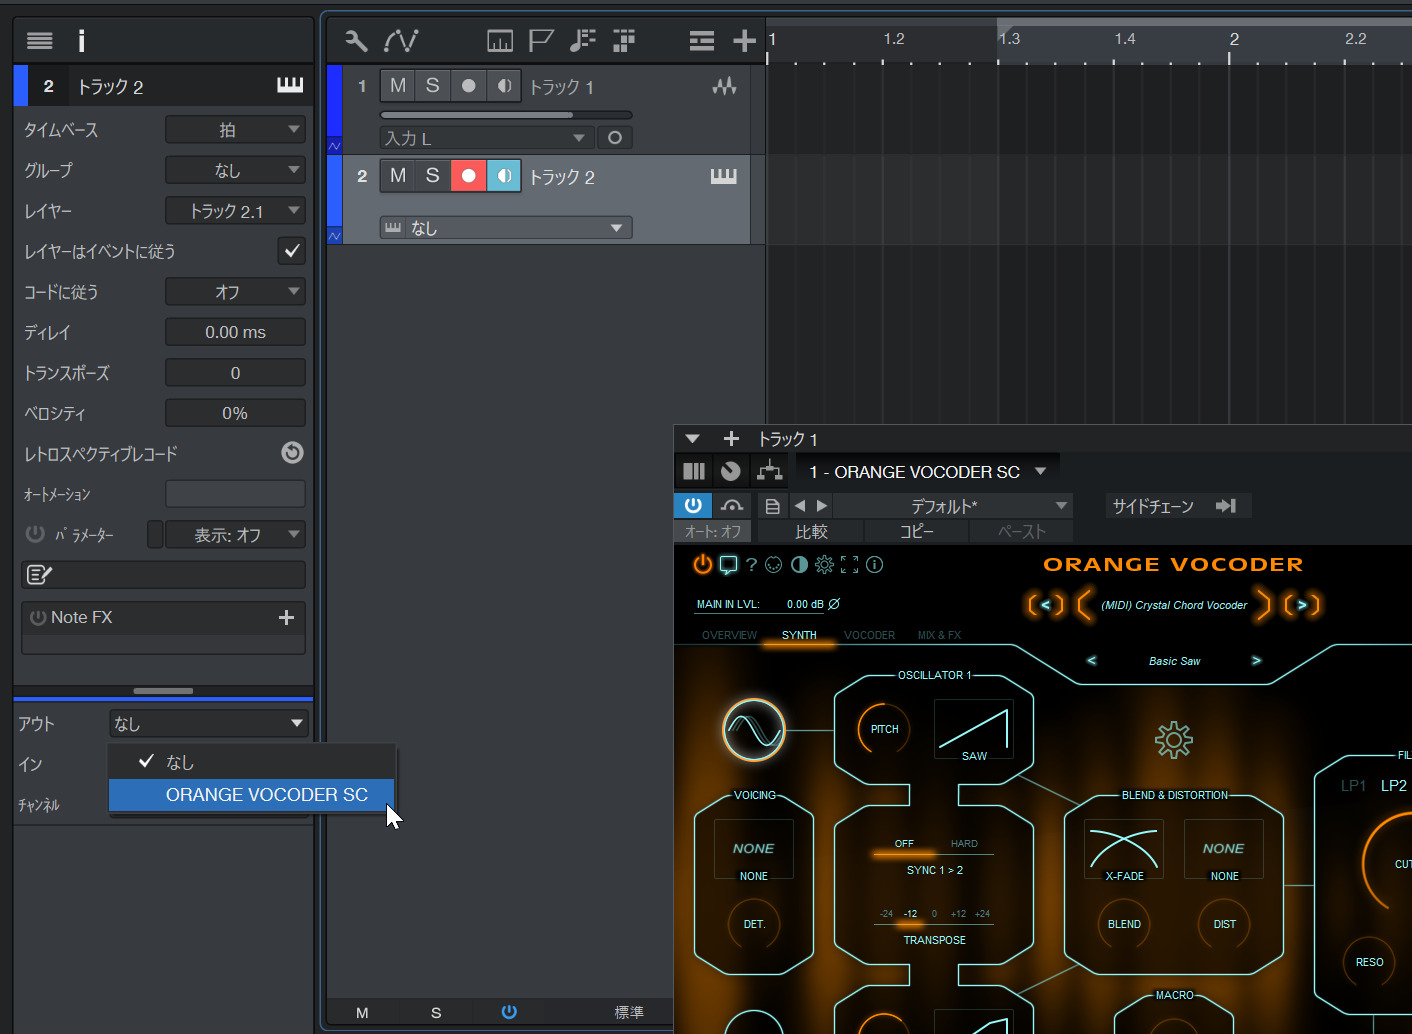1412x1034 pixels.
Task: Adjust the トラック 1 volume slider
Action: 506,115
